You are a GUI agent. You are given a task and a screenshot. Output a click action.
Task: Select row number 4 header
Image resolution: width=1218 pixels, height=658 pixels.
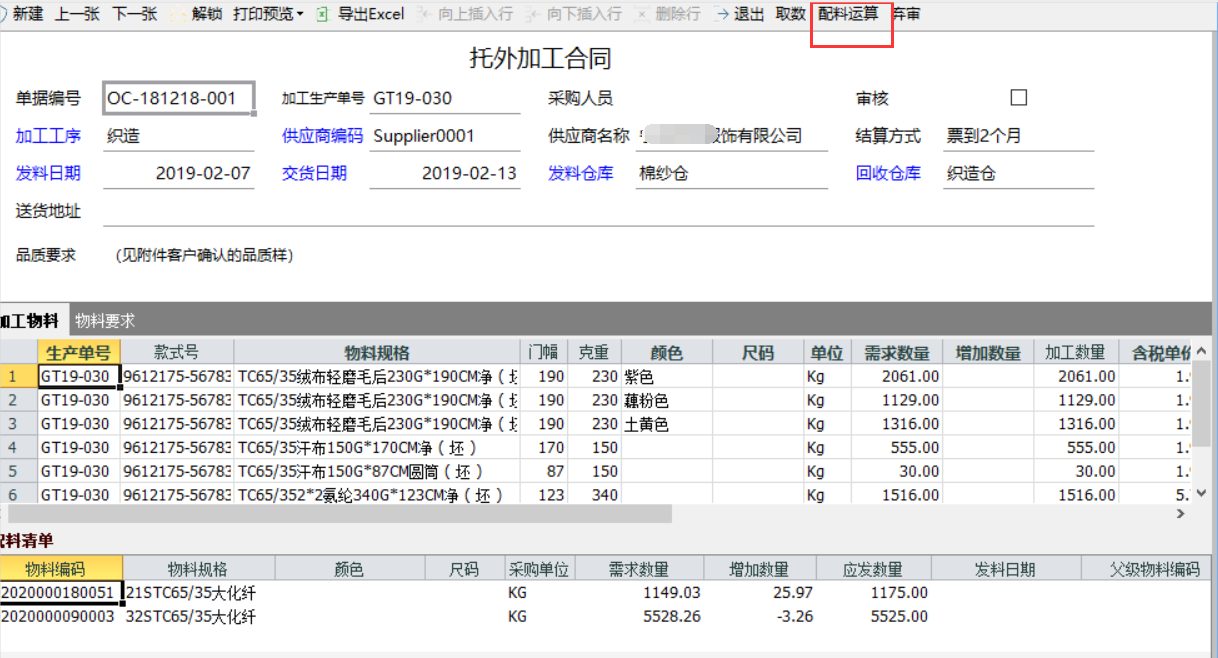[19, 447]
